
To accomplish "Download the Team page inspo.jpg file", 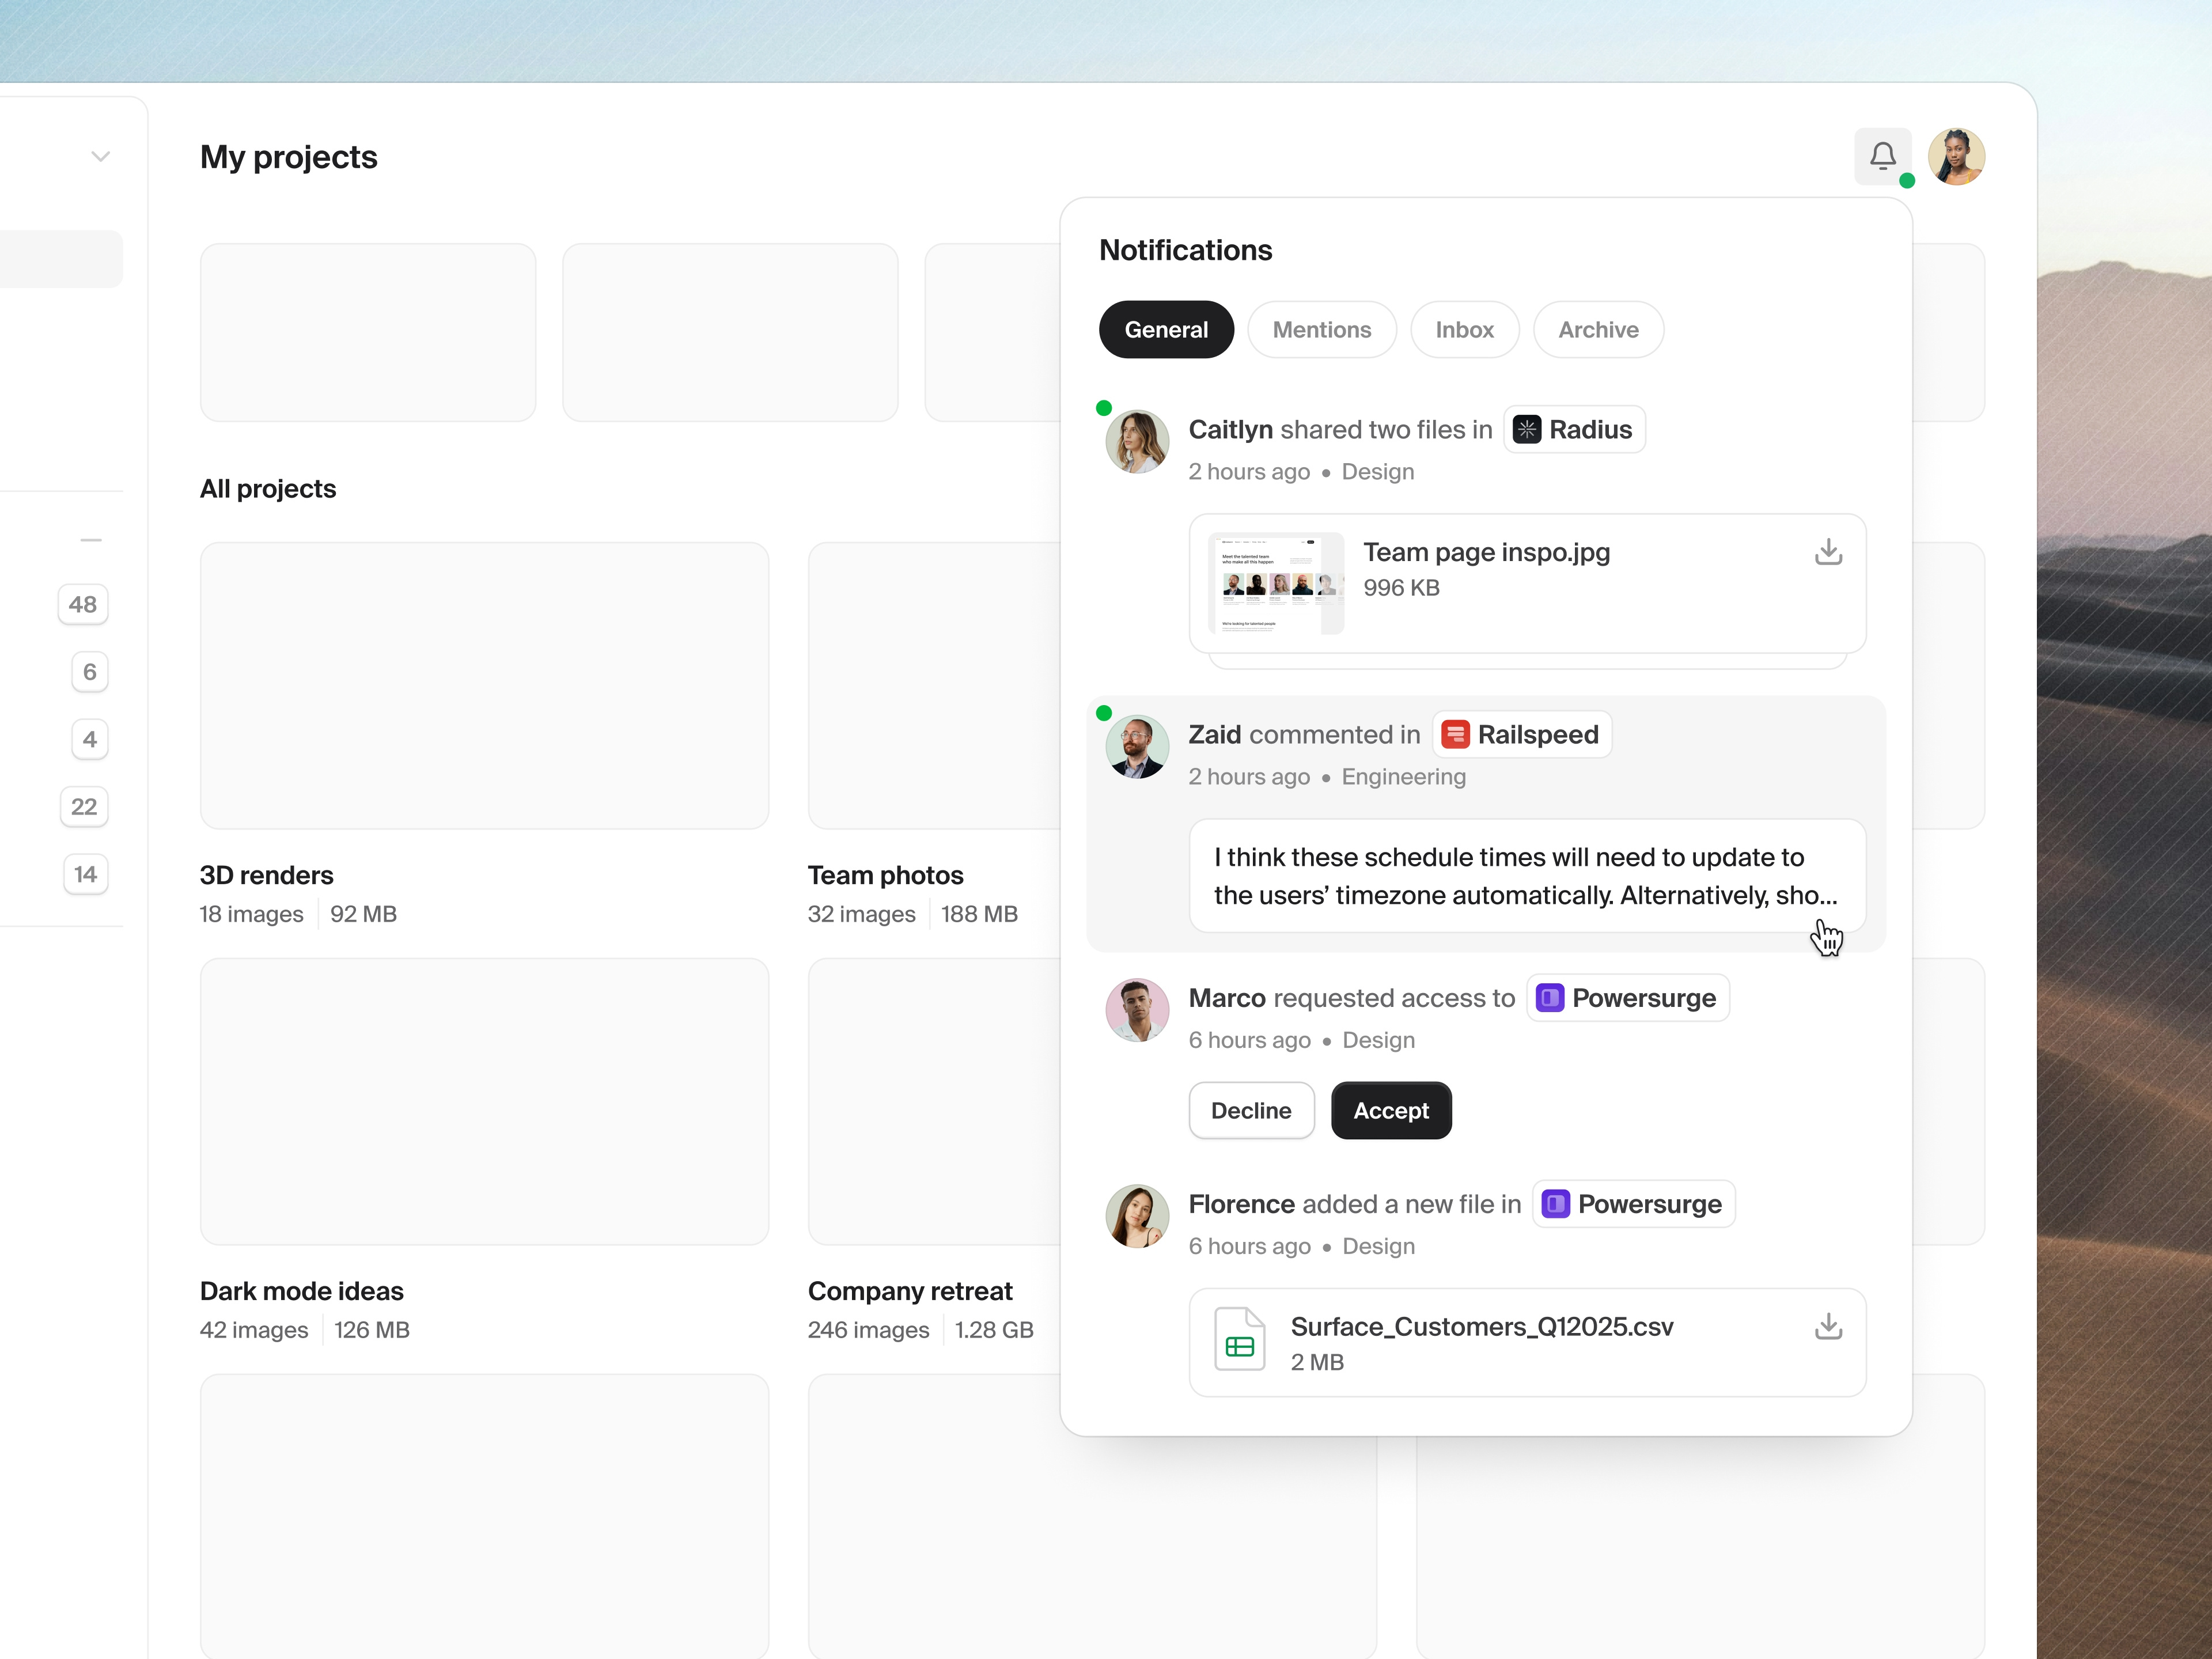I will pos(1828,551).
